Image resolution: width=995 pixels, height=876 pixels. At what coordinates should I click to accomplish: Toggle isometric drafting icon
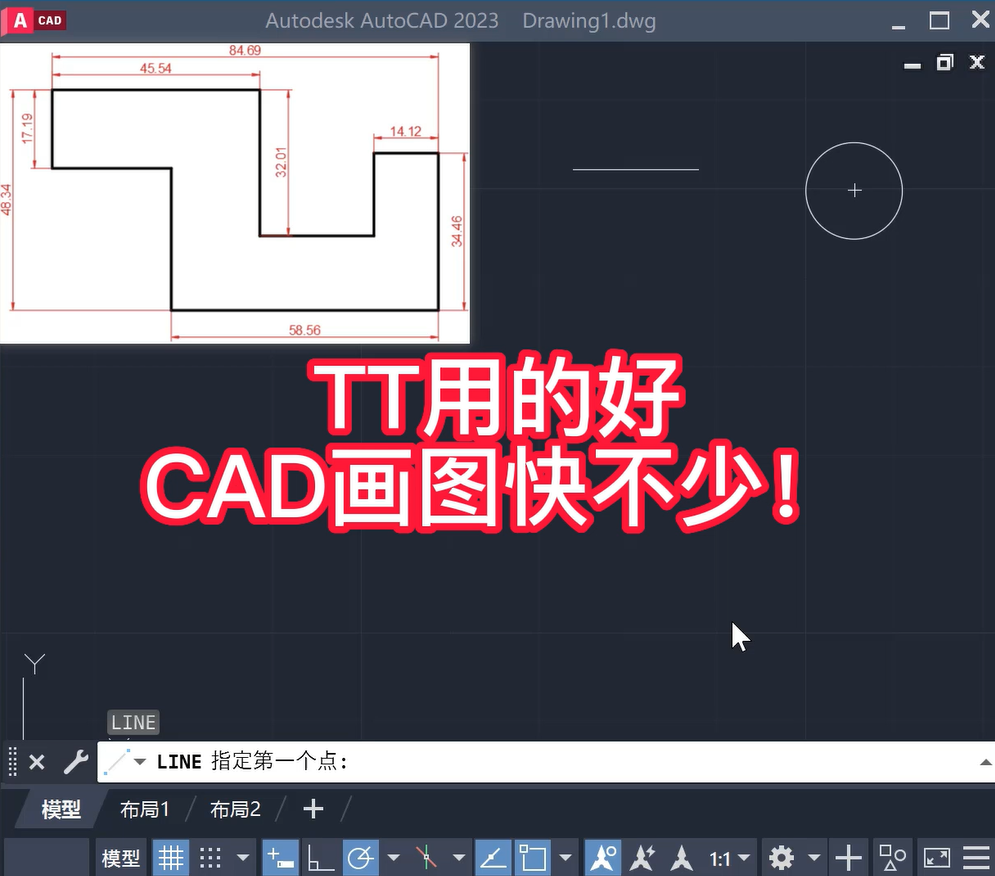(x=426, y=858)
